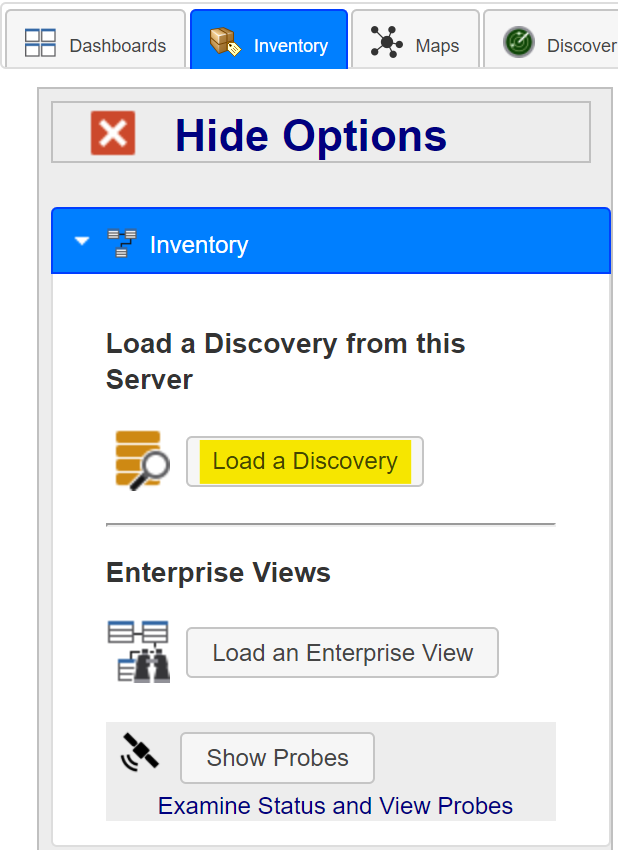The width and height of the screenshot is (618, 850).
Task: Click the Enterprise Views binoculars icon
Action: 139,651
